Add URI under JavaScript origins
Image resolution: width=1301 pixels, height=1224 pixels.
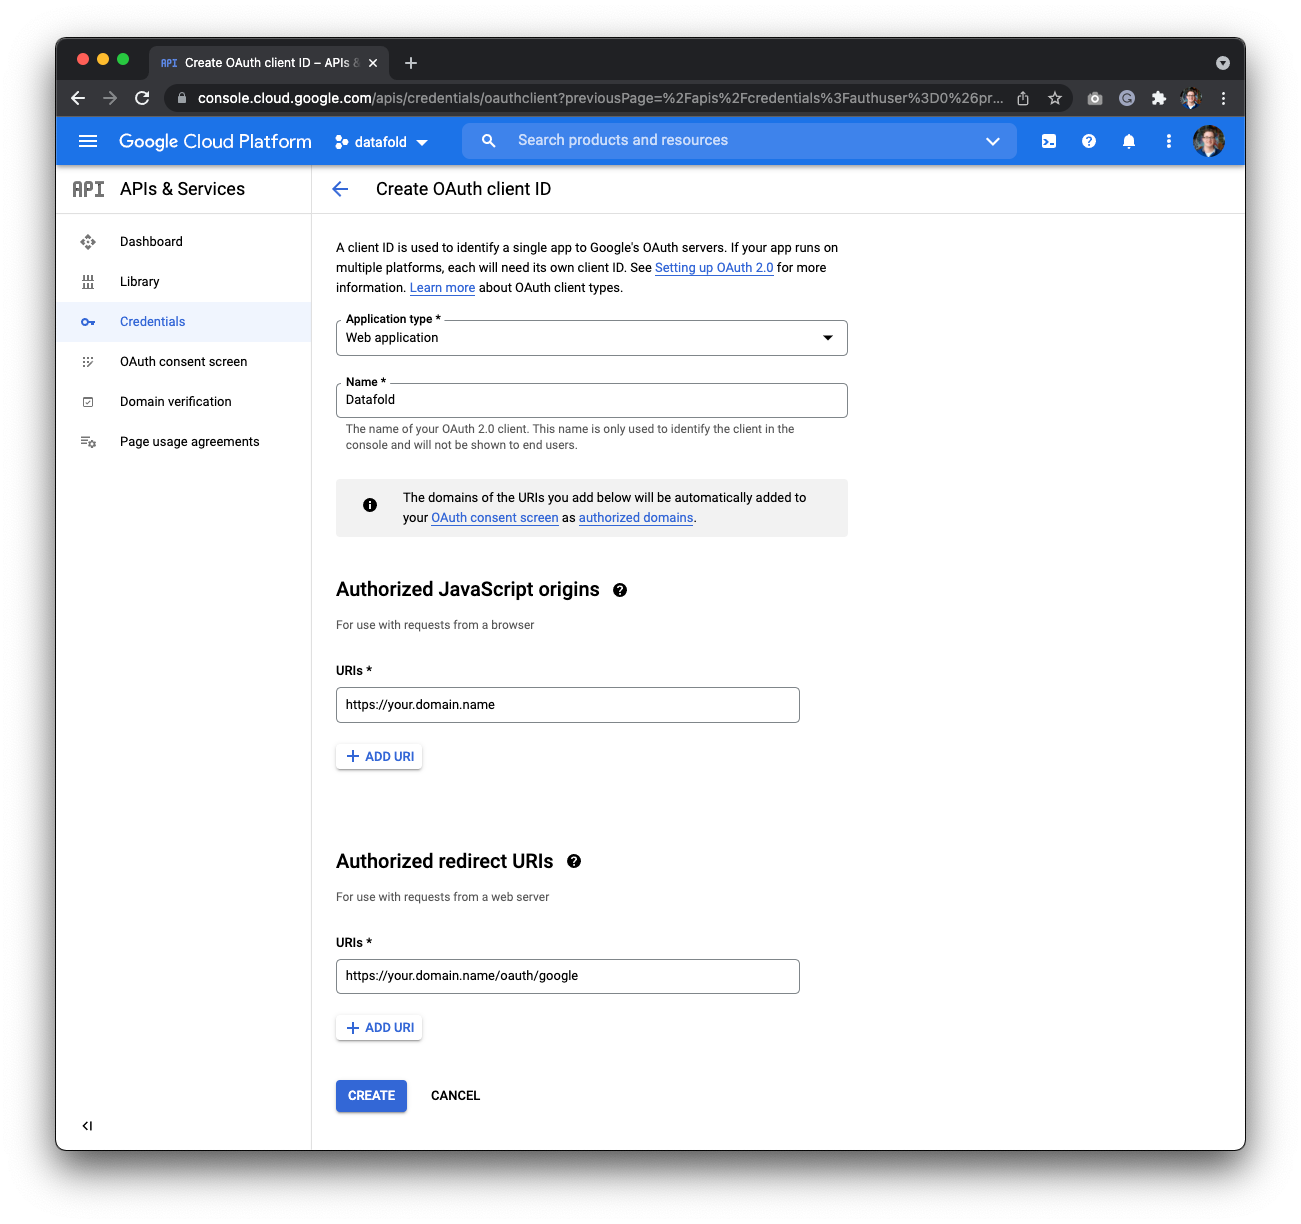tap(379, 757)
